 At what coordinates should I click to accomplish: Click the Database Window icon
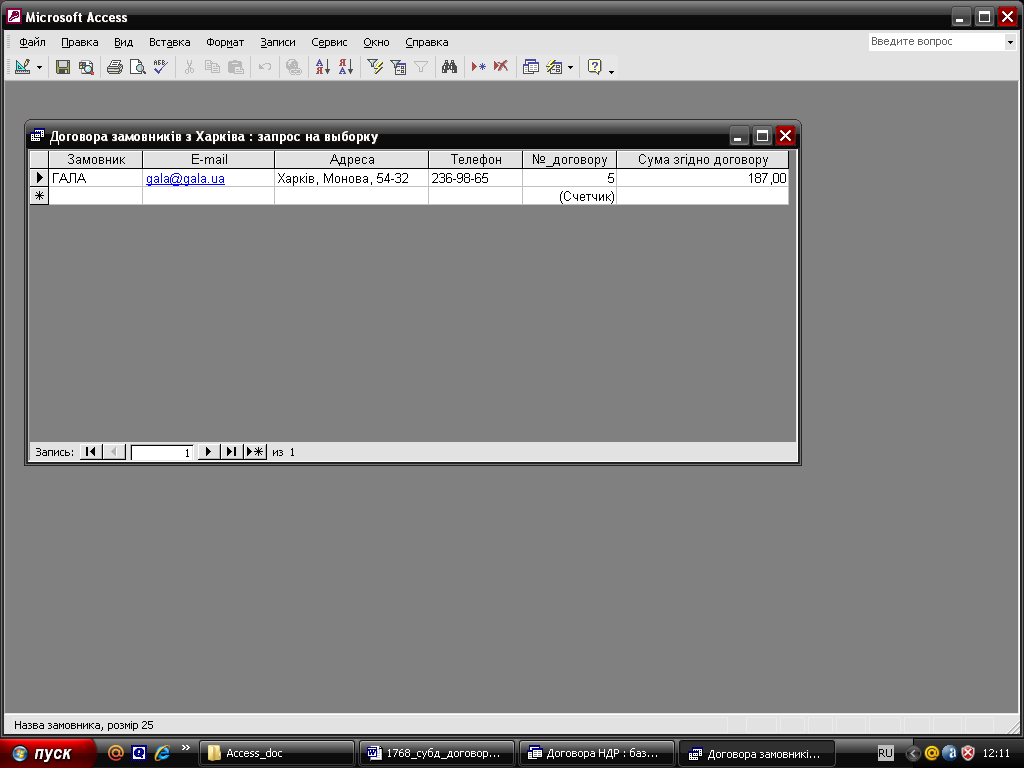point(531,67)
